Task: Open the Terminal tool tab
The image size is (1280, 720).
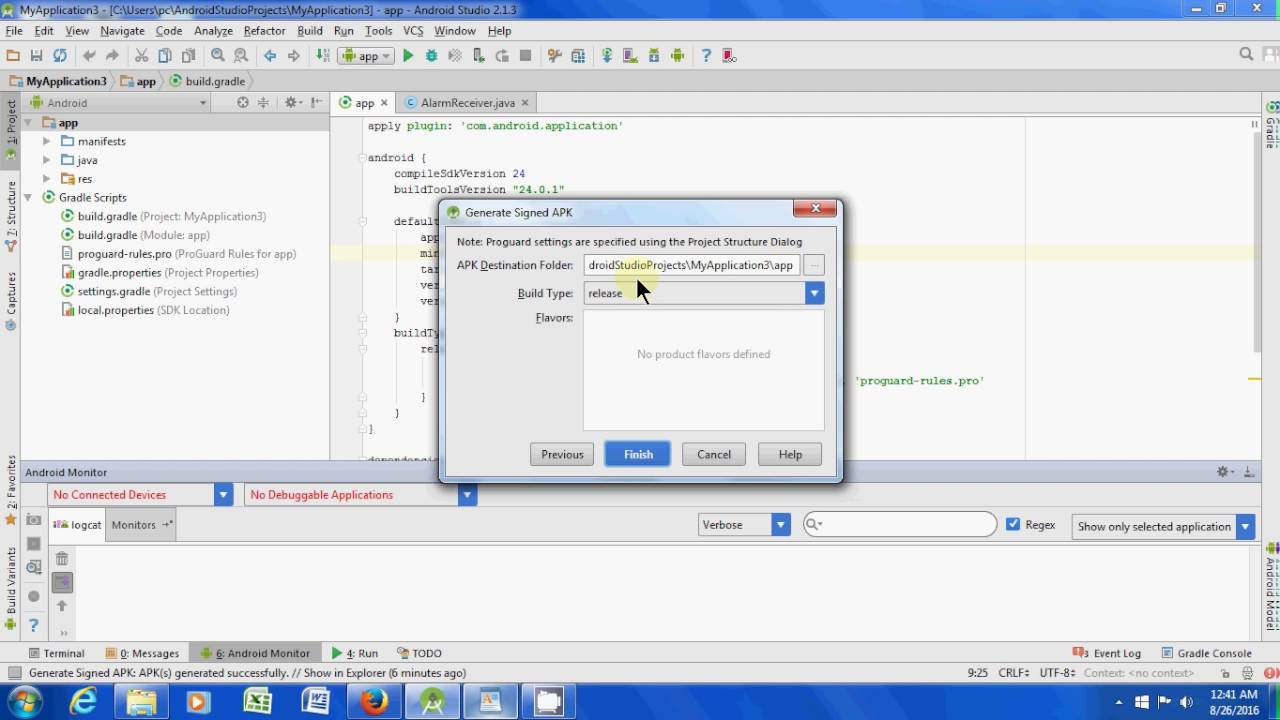Action: [56, 653]
